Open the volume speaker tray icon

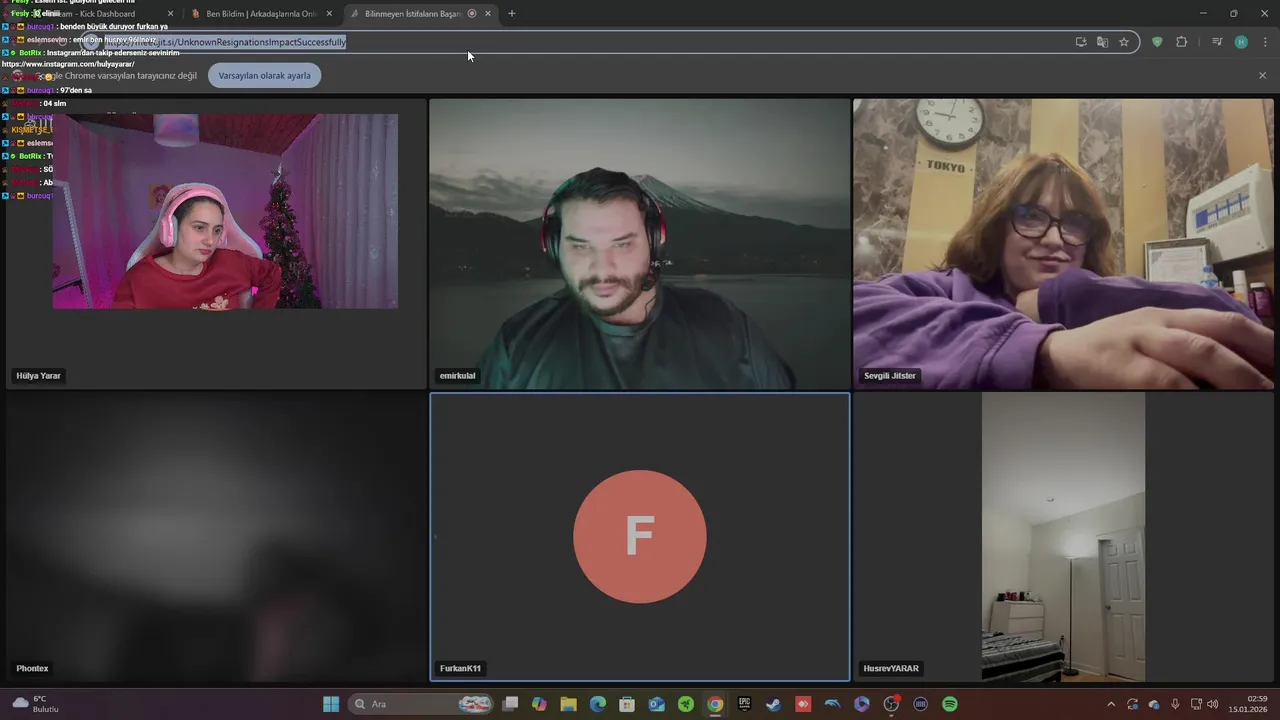[1213, 704]
